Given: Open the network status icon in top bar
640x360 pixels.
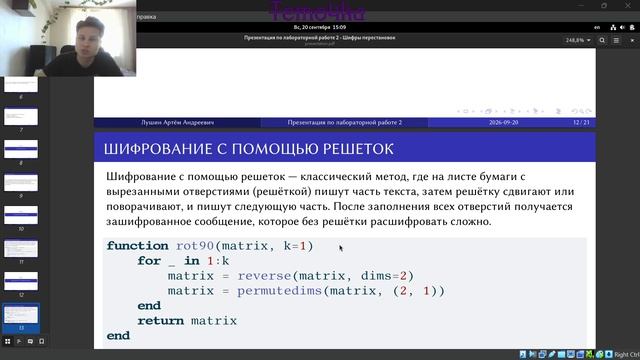Looking at the screenshot, I should tap(613, 27).
